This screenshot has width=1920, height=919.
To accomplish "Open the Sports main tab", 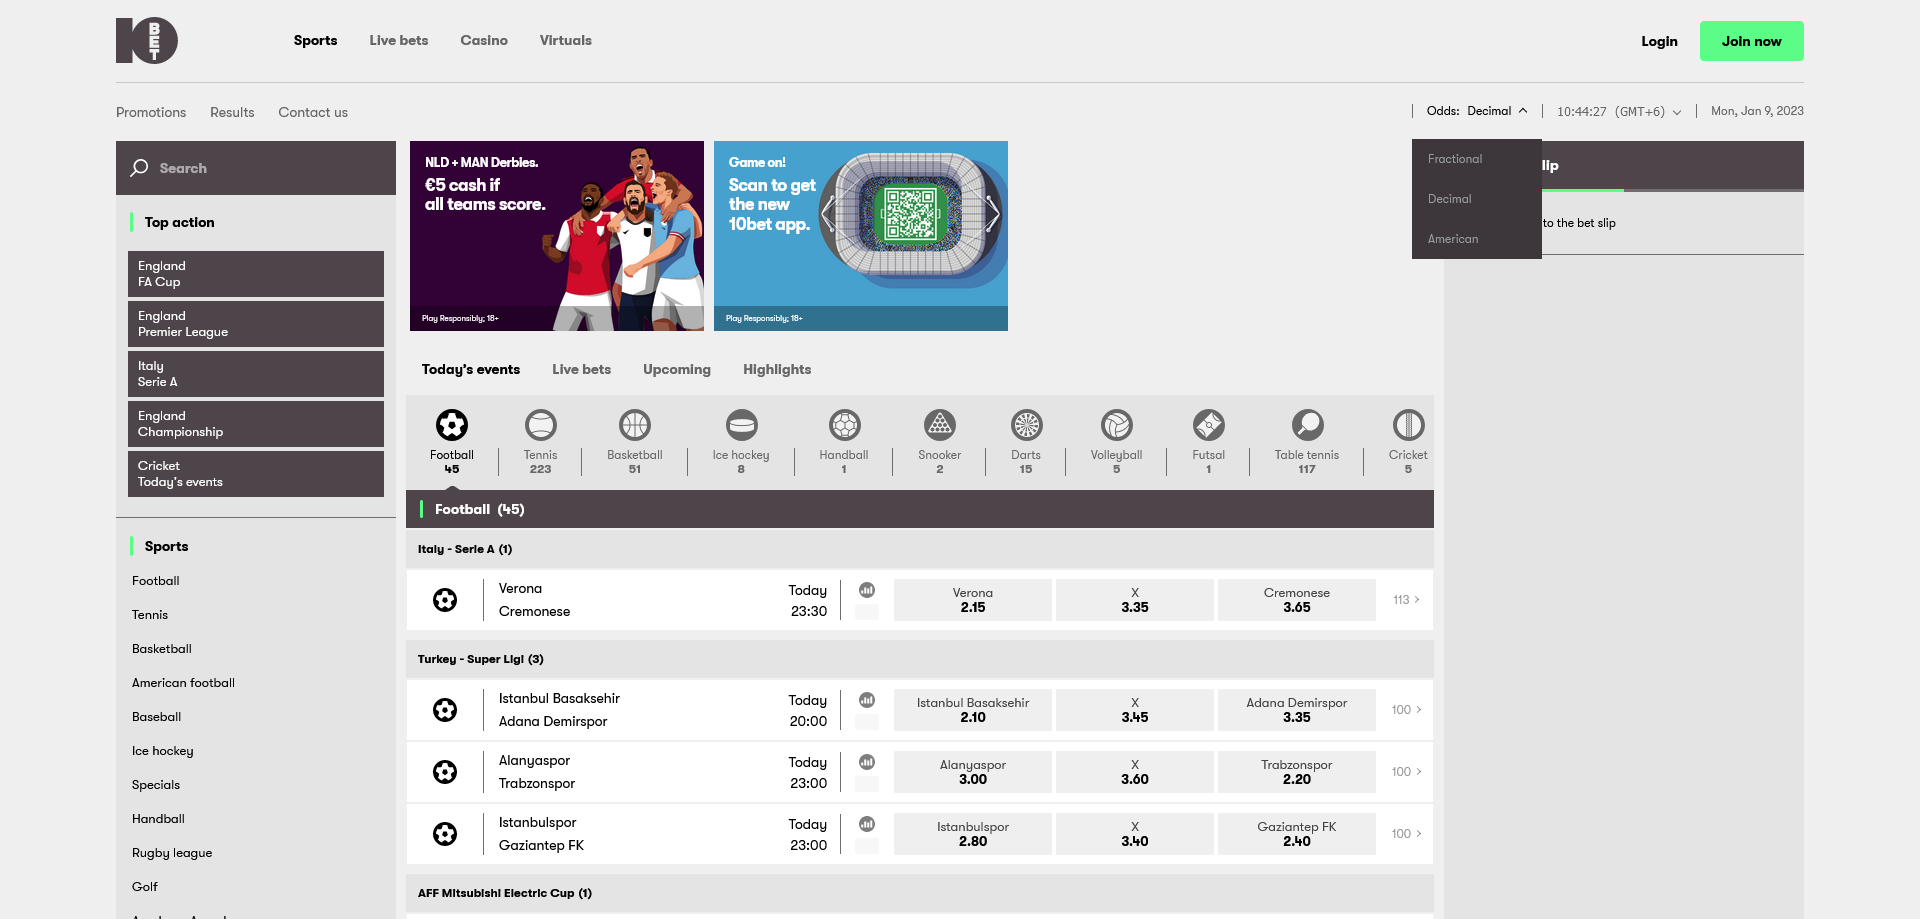I will point(315,41).
